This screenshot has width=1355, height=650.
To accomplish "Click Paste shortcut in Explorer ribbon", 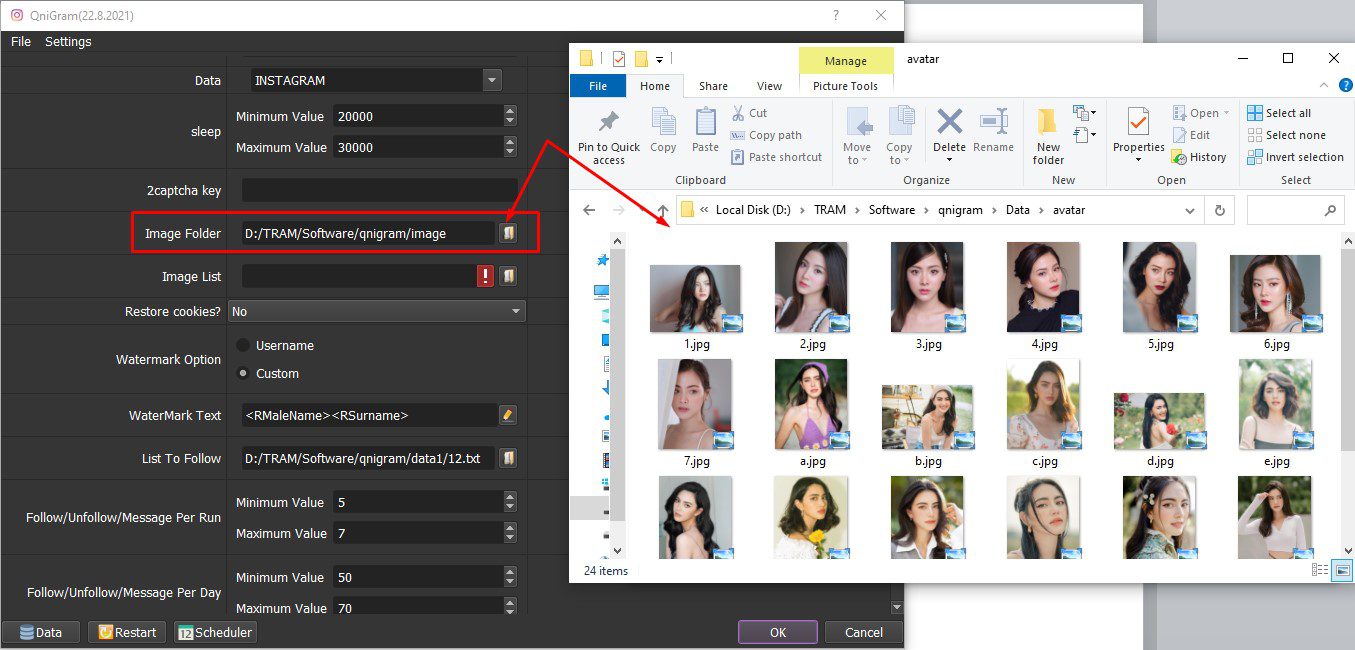I will click(776, 157).
